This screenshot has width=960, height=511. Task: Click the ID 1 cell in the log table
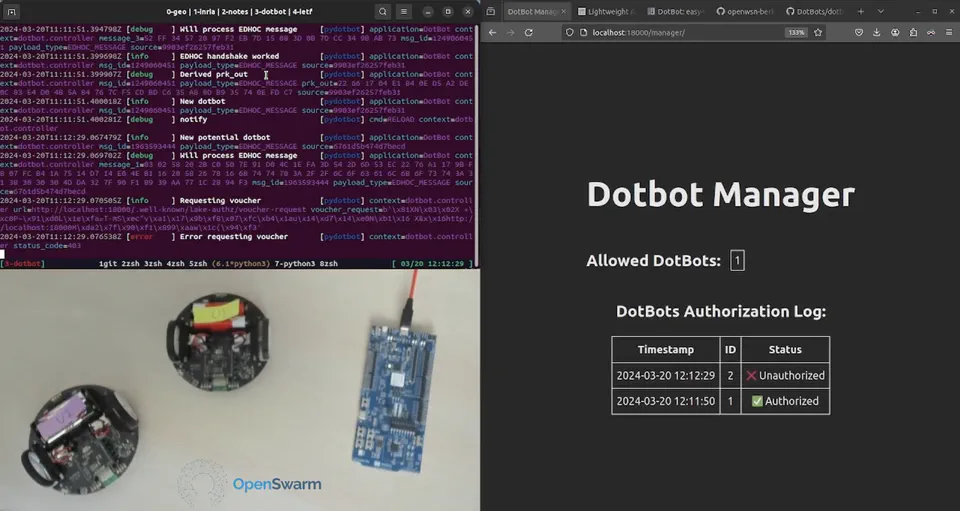point(730,401)
